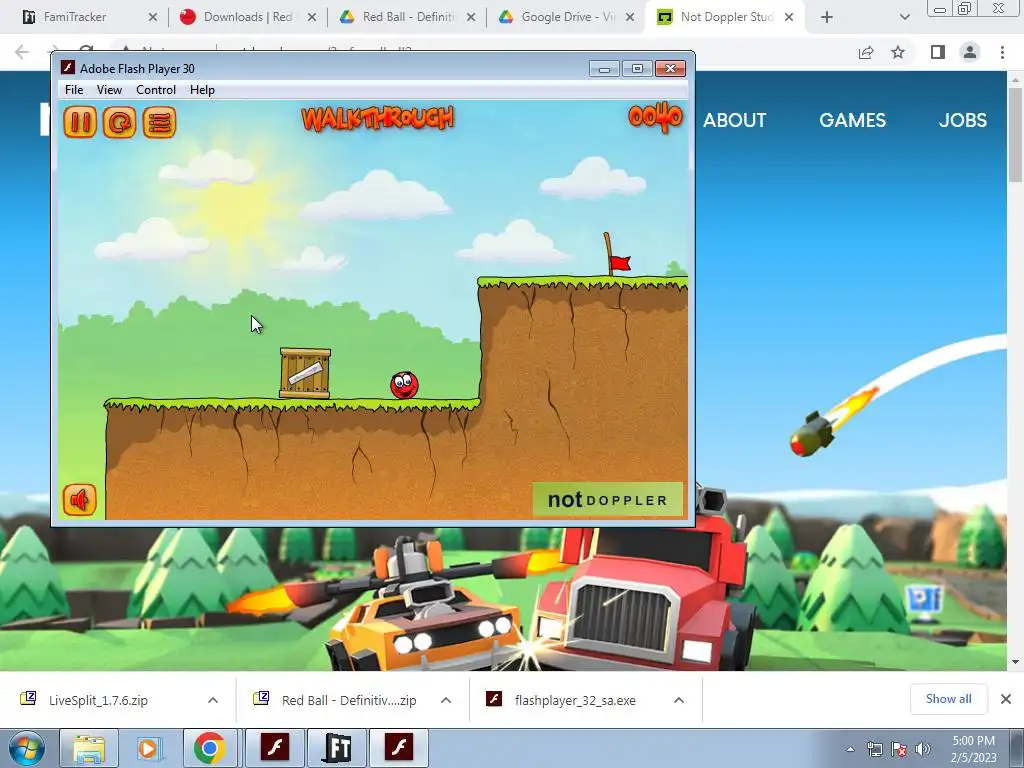
Task: Open a new browser tab
Action: point(827,17)
